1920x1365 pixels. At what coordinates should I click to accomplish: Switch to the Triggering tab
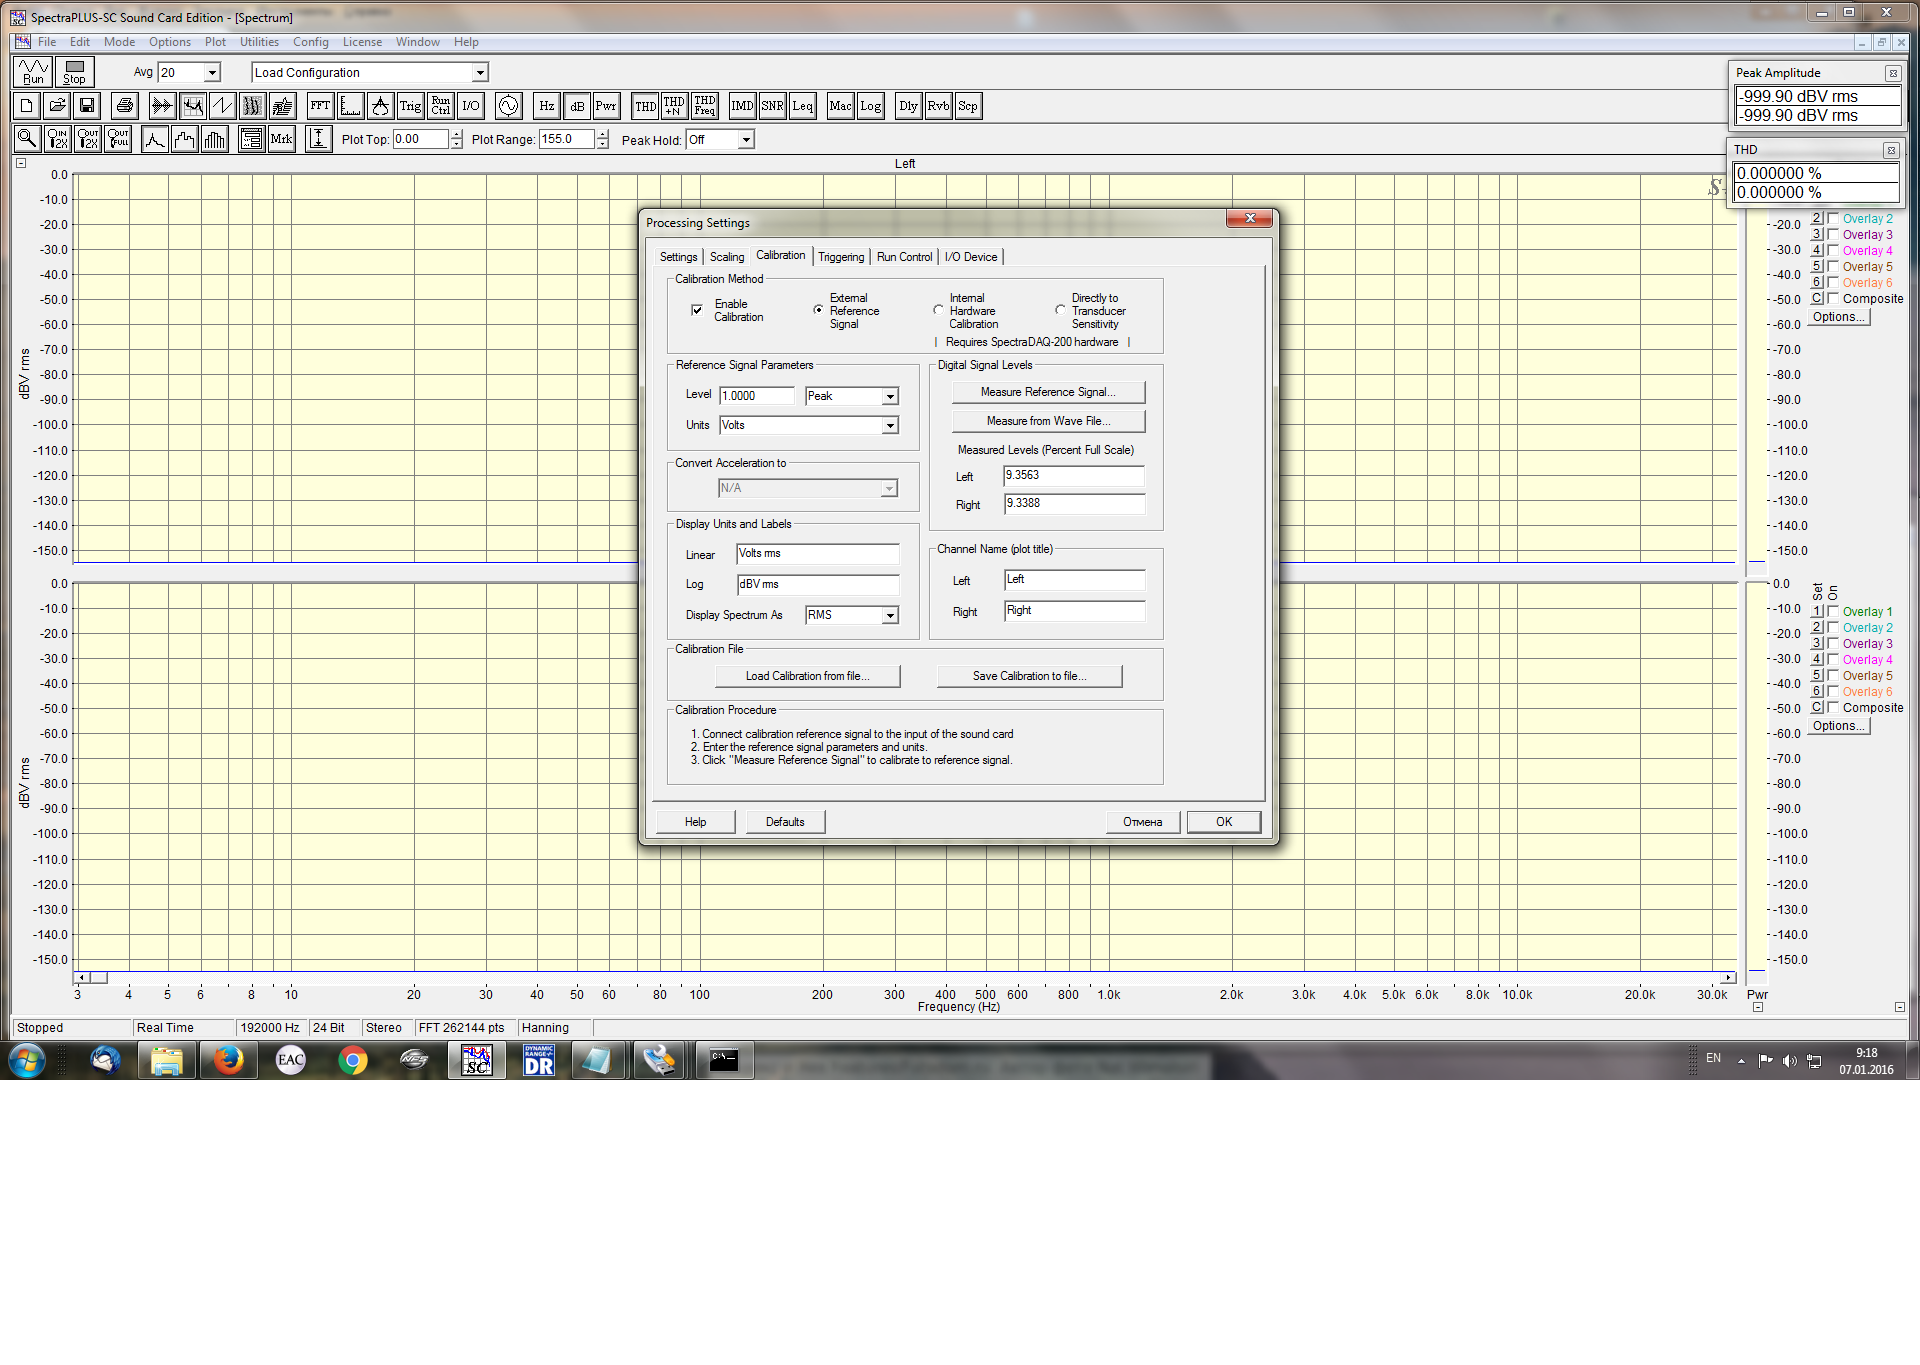coord(841,257)
